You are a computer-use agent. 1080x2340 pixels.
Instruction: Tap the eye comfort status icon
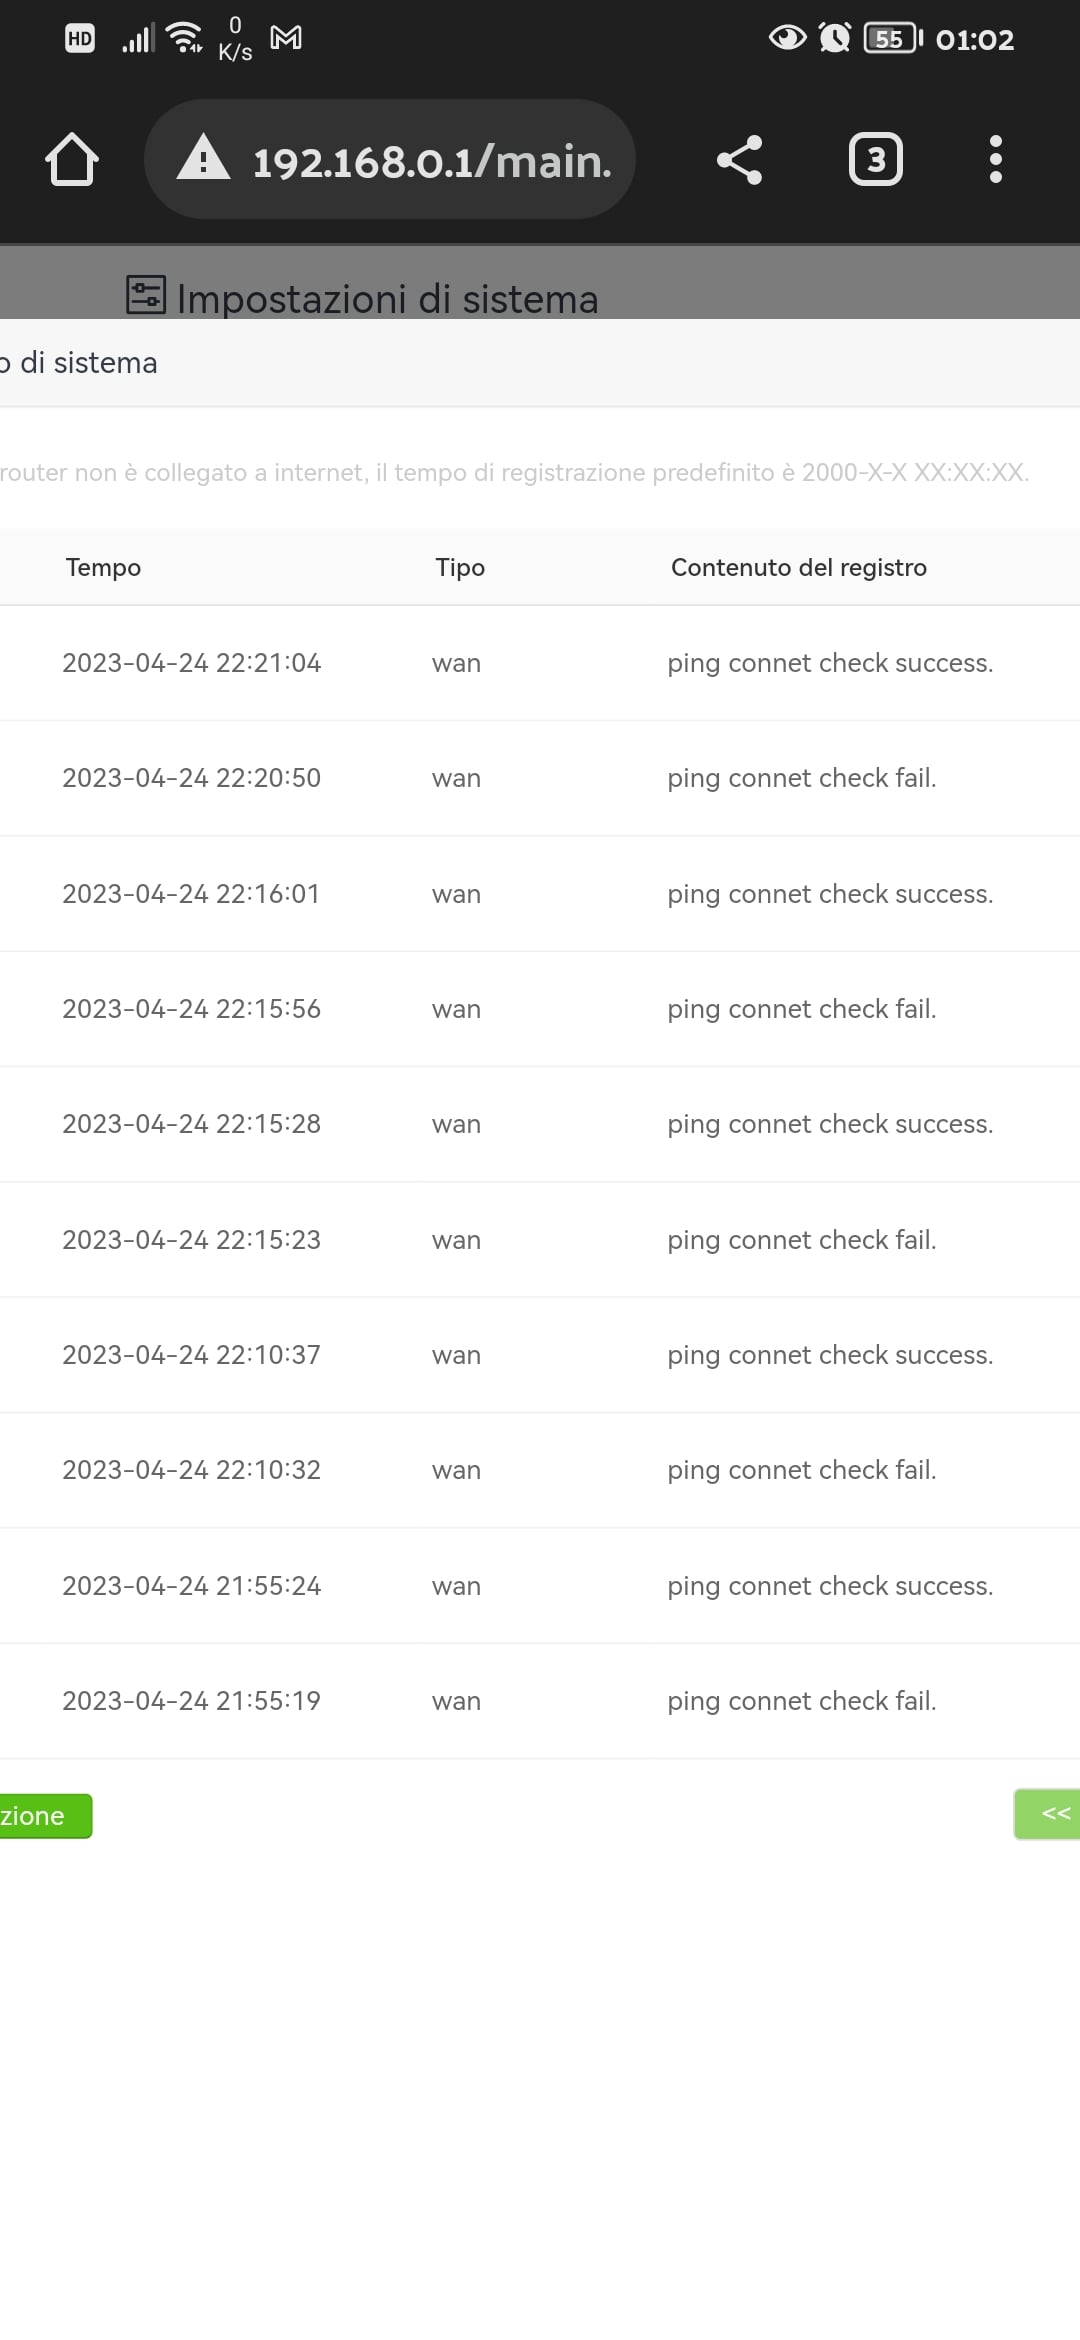click(x=787, y=38)
